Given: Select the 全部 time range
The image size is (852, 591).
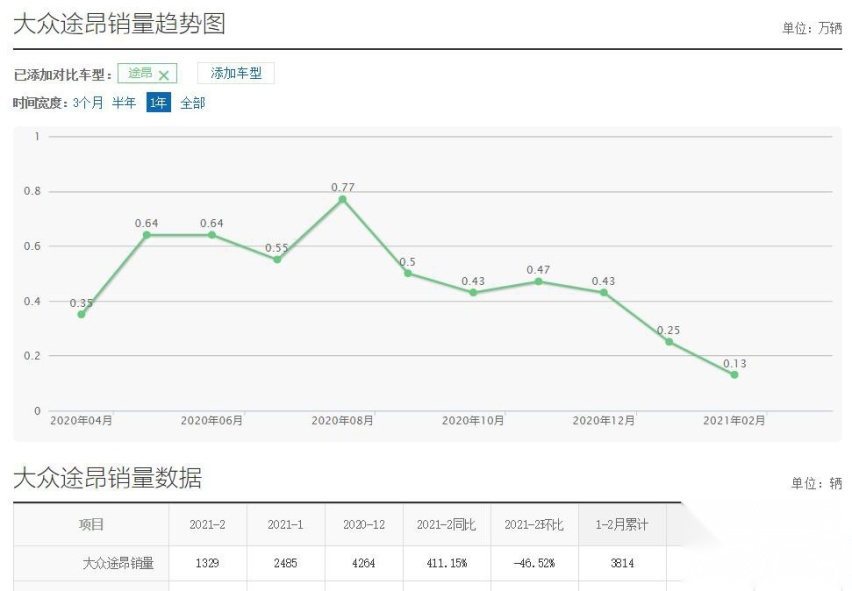Looking at the screenshot, I should (193, 103).
